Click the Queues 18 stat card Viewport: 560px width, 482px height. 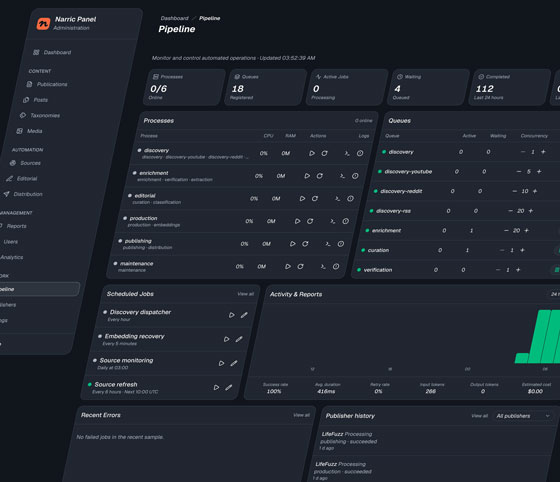[265, 87]
